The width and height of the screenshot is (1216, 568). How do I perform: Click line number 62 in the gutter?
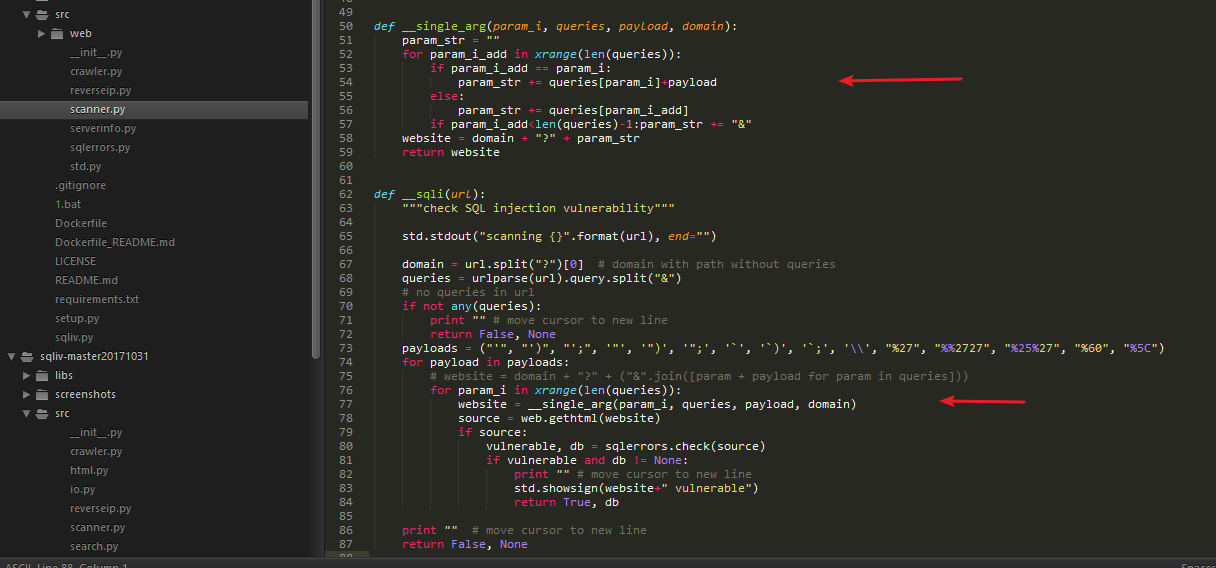(x=346, y=194)
